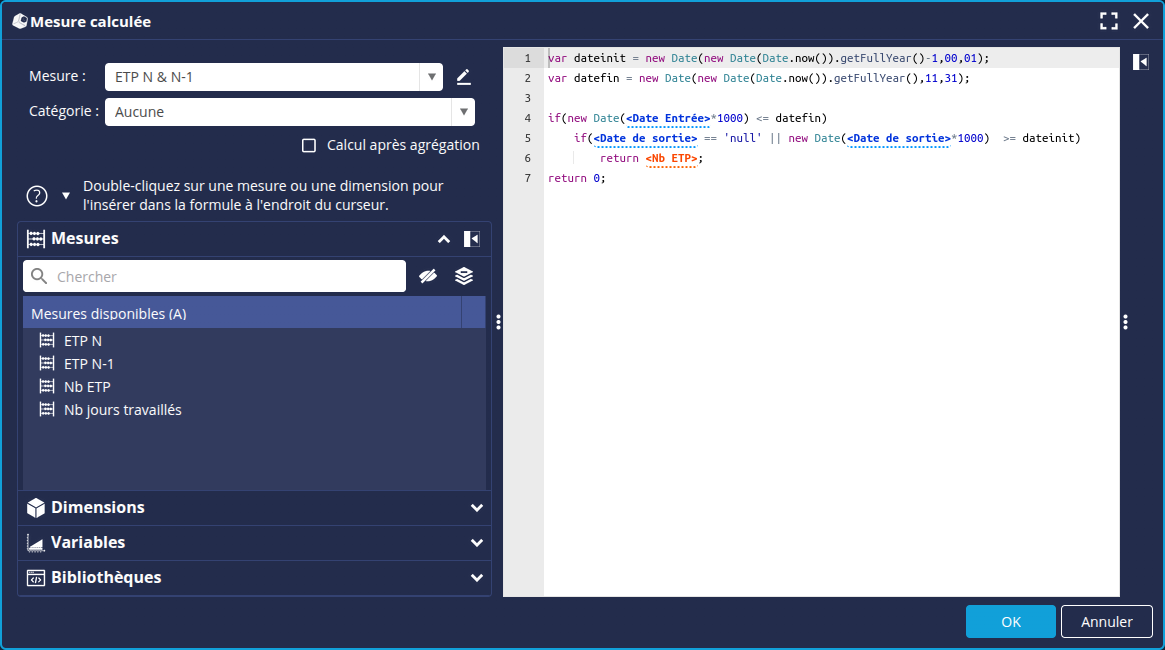Expand the Dimensions section
Viewport: 1165px width, 650px height.
476,508
